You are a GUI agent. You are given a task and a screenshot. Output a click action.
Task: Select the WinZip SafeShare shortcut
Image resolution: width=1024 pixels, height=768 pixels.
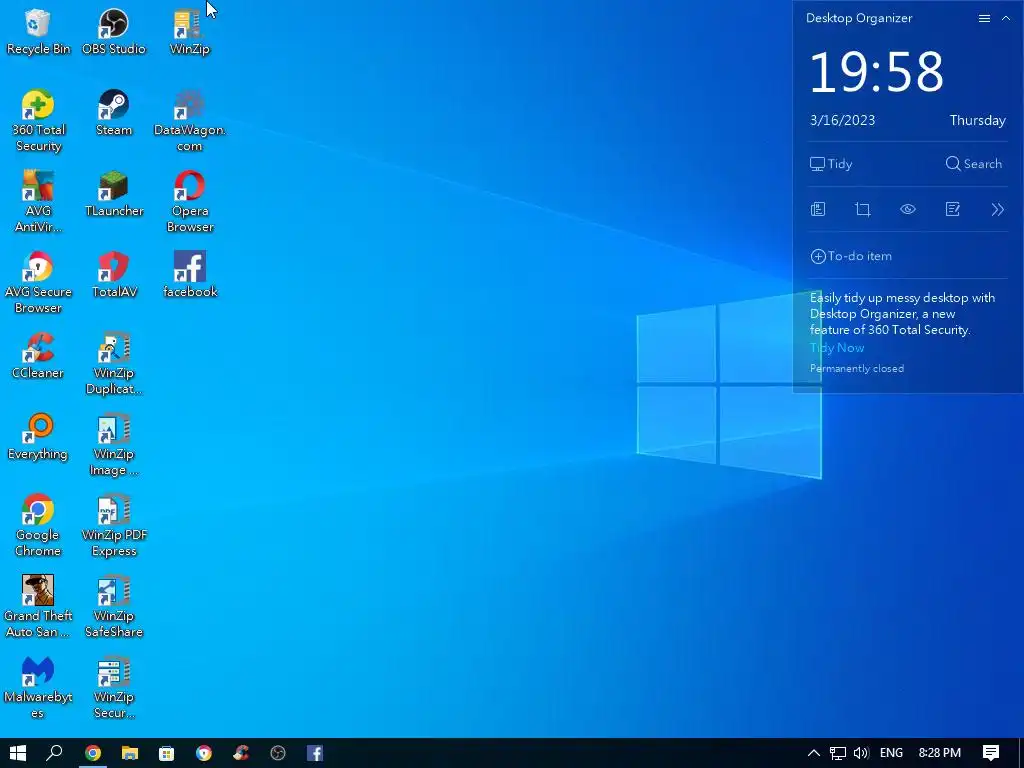[114, 607]
